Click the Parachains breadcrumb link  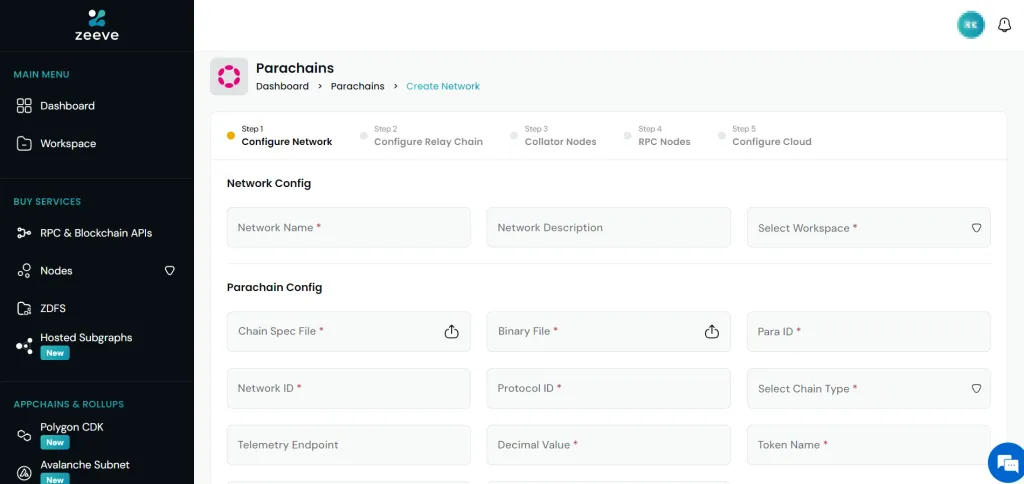pyautogui.click(x=357, y=87)
